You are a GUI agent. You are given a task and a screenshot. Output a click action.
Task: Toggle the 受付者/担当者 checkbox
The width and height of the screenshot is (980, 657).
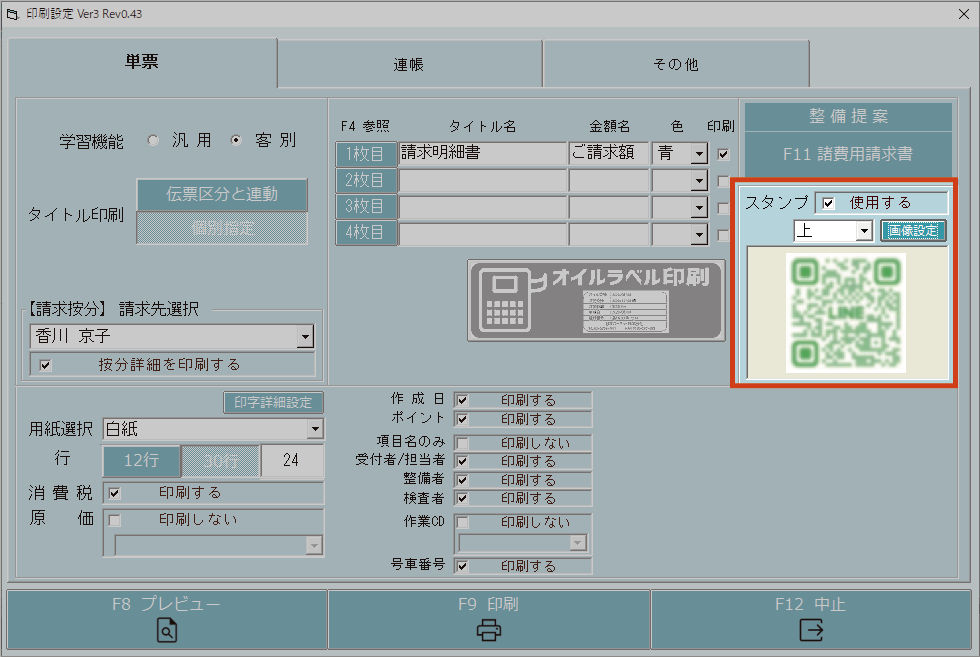click(x=462, y=461)
